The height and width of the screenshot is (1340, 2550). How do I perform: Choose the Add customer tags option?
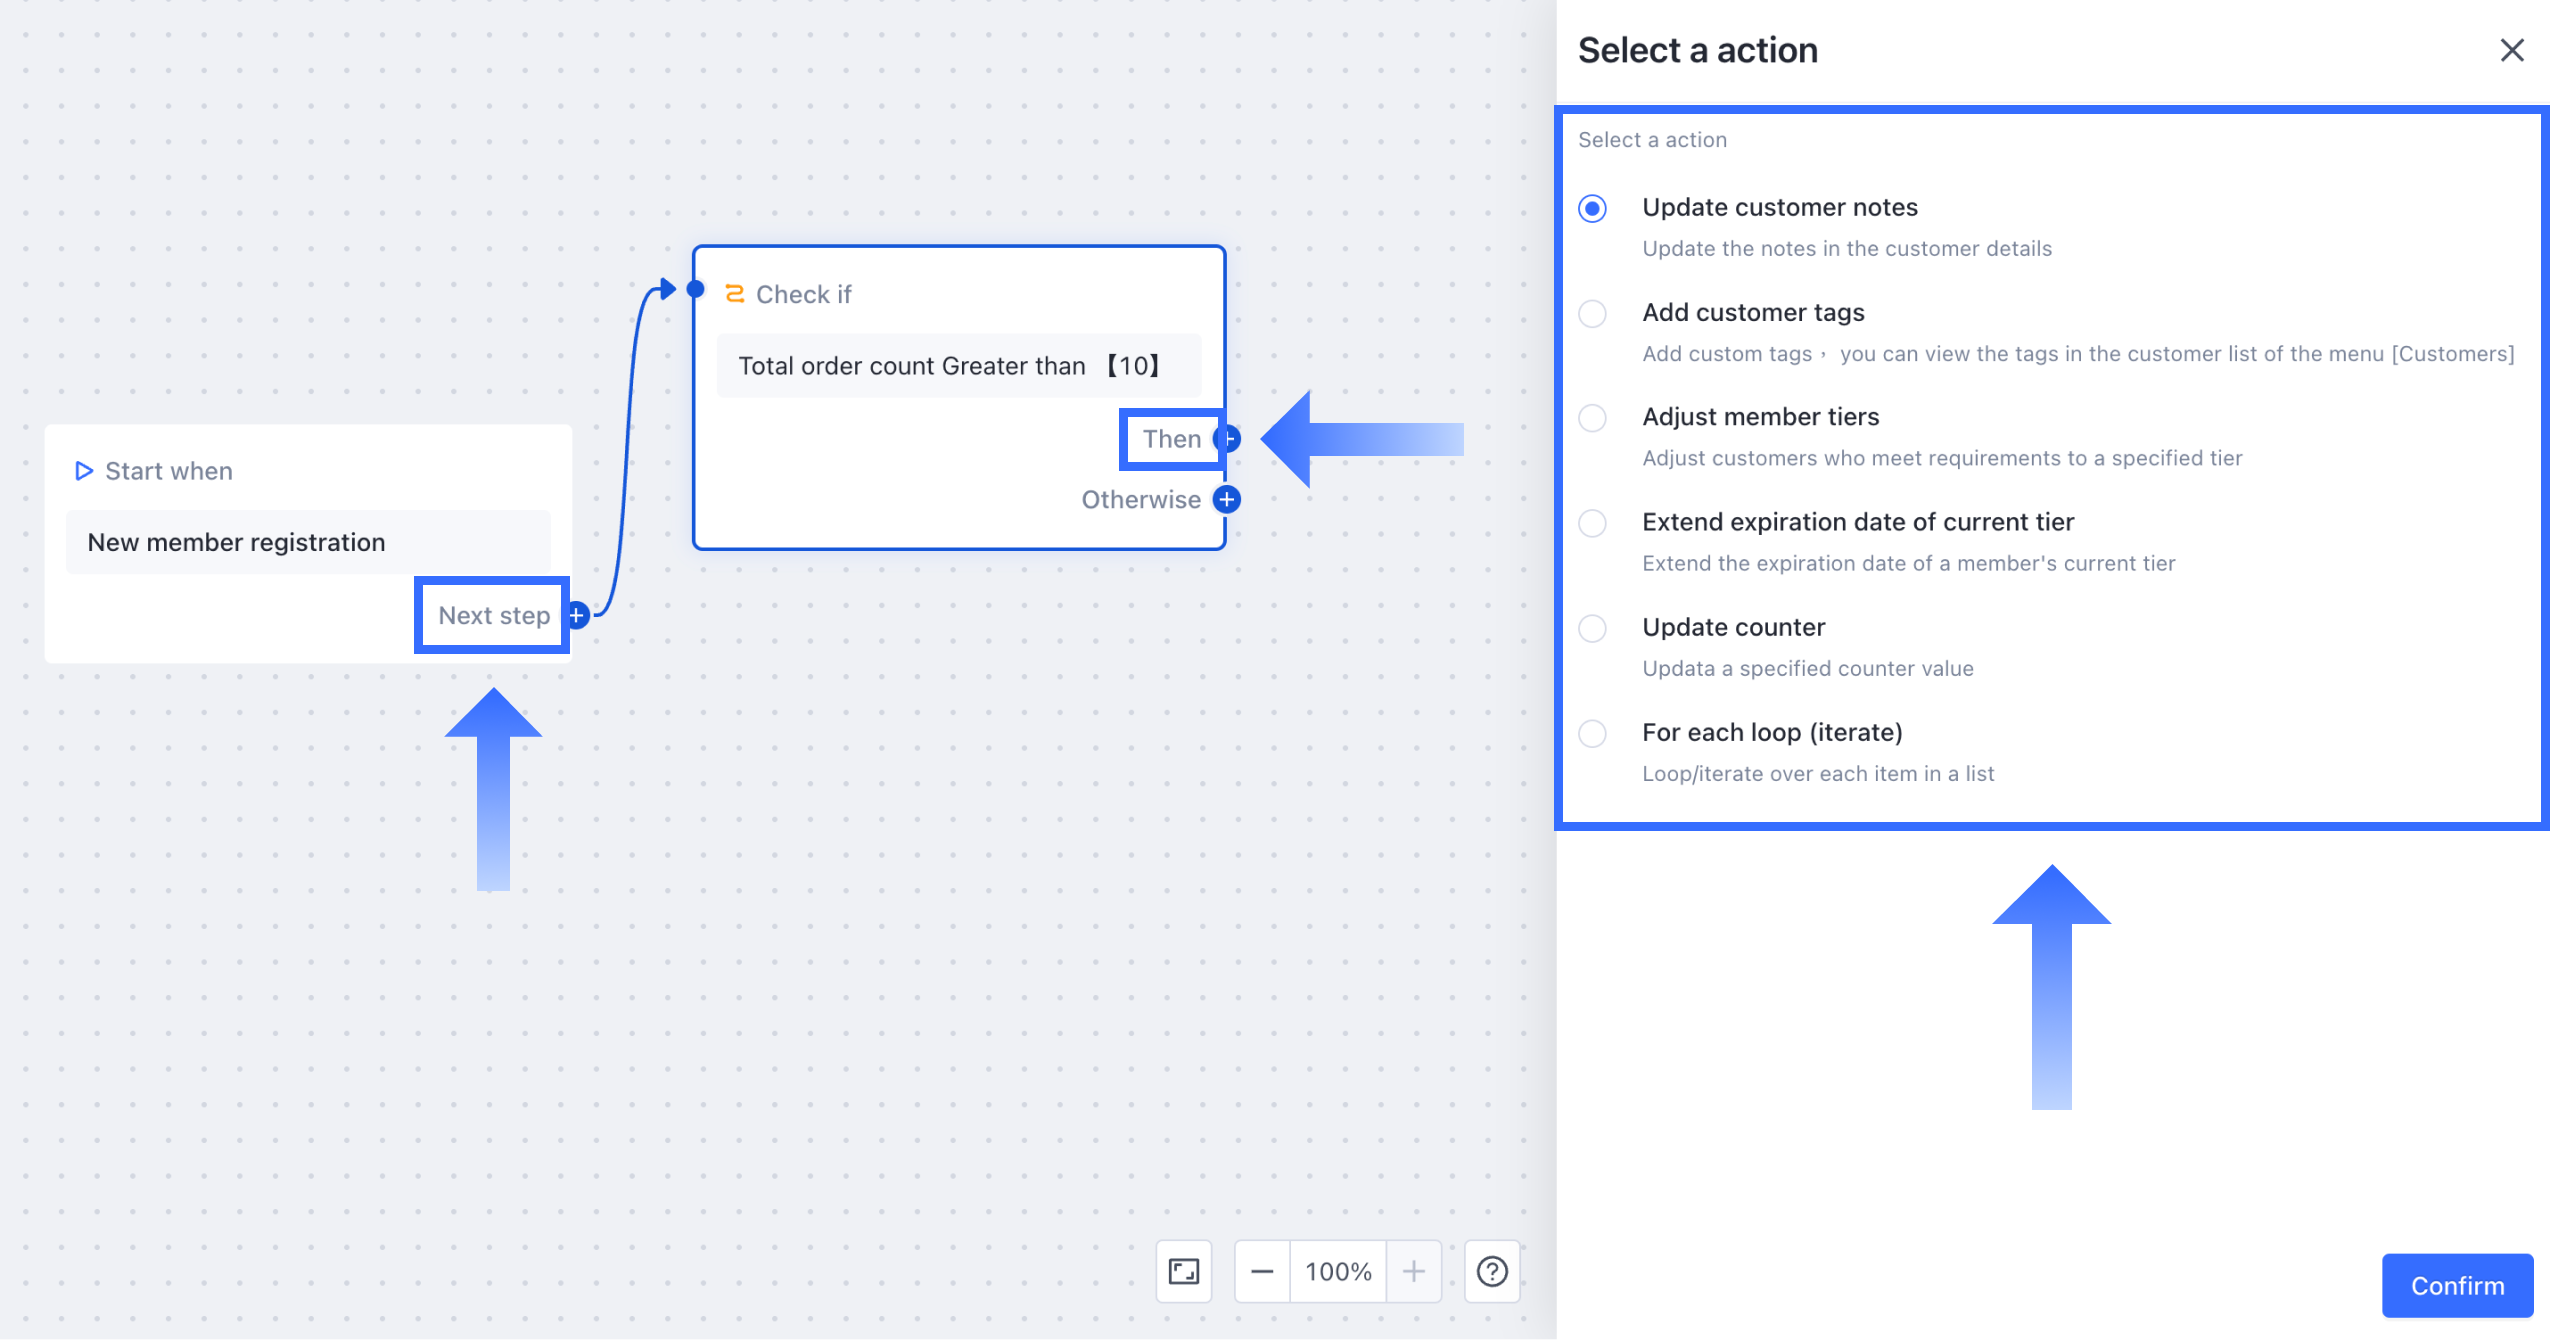point(1592,313)
